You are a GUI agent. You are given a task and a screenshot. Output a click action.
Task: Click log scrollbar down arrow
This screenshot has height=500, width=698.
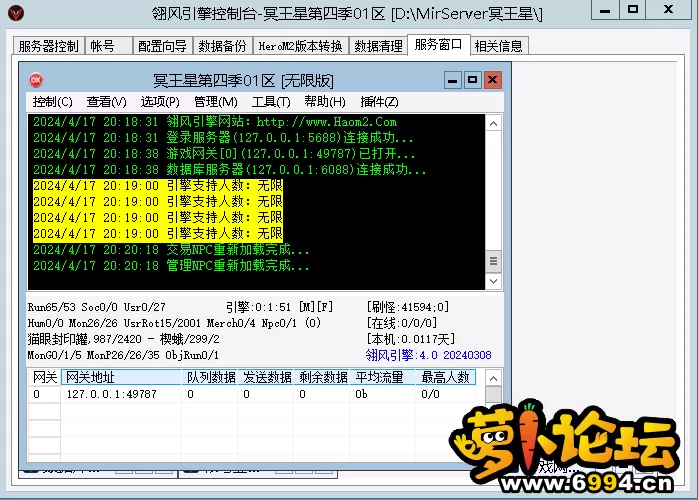493,281
